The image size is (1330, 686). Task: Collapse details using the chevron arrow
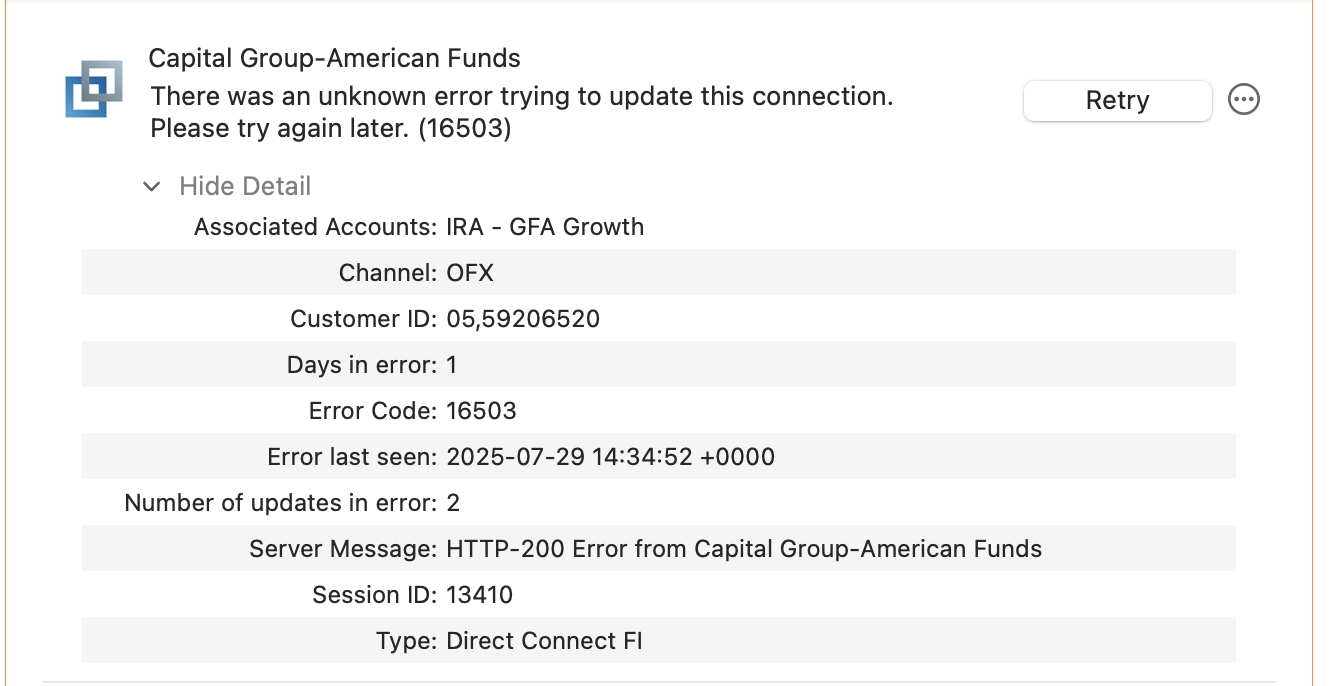(152, 187)
